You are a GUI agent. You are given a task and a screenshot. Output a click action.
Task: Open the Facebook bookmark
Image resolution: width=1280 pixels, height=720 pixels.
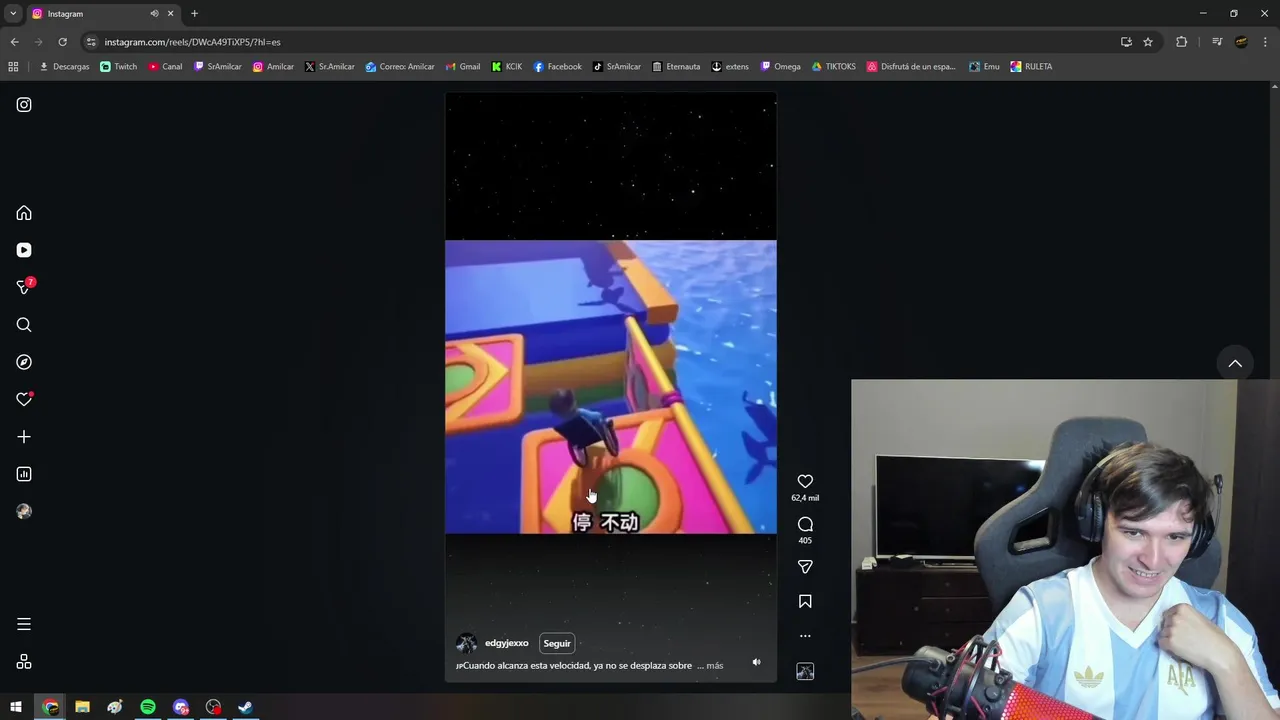(558, 67)
